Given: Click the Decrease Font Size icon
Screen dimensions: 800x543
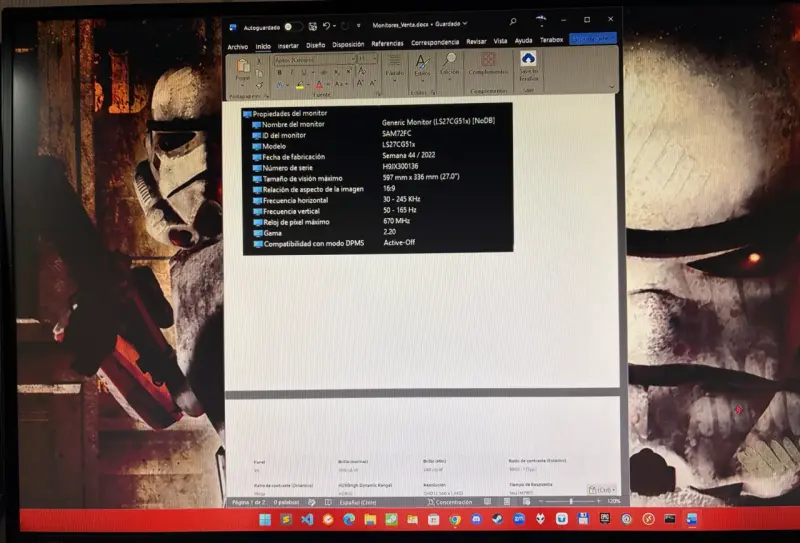Looking at the screenshot, I should pyautogui.click(x=372, y=83).
